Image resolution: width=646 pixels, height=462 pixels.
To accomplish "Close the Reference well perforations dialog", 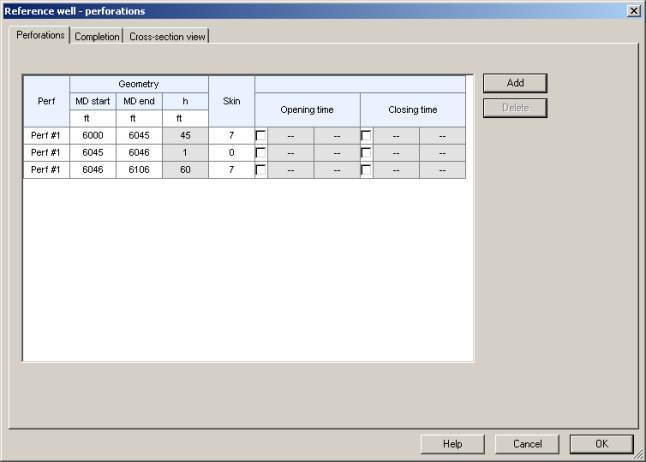I will [x=633, y=10].
